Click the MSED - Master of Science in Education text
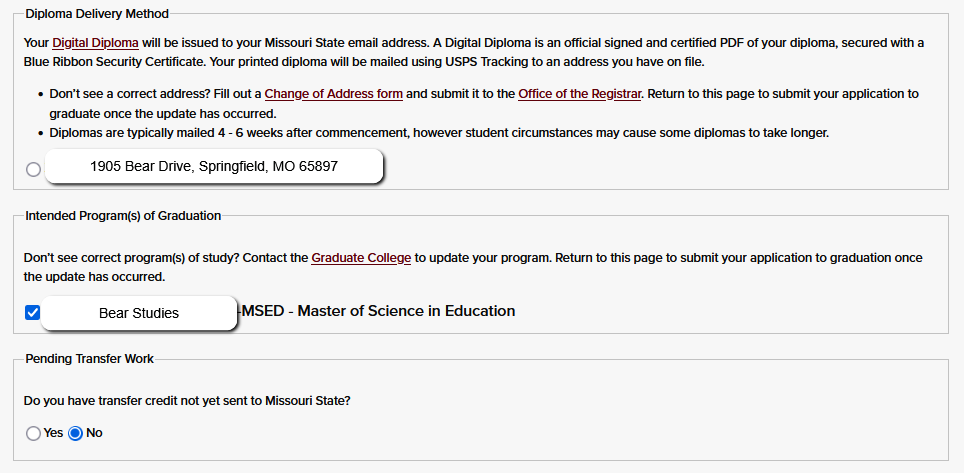This screenshot has height=473, width=964. click(380, 311)
